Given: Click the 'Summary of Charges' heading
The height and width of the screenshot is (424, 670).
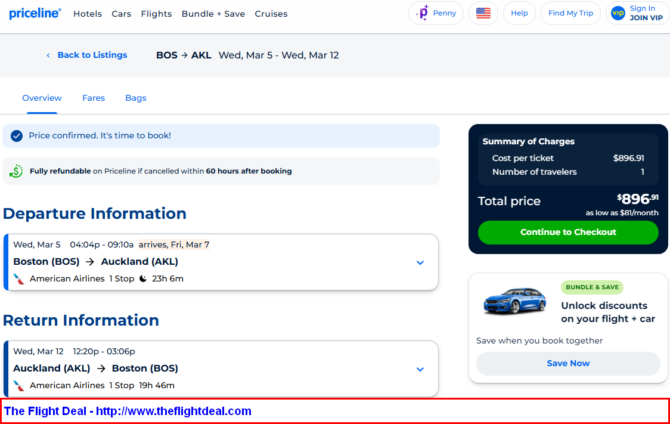Looking at the screenshot, I should point(529,141).
